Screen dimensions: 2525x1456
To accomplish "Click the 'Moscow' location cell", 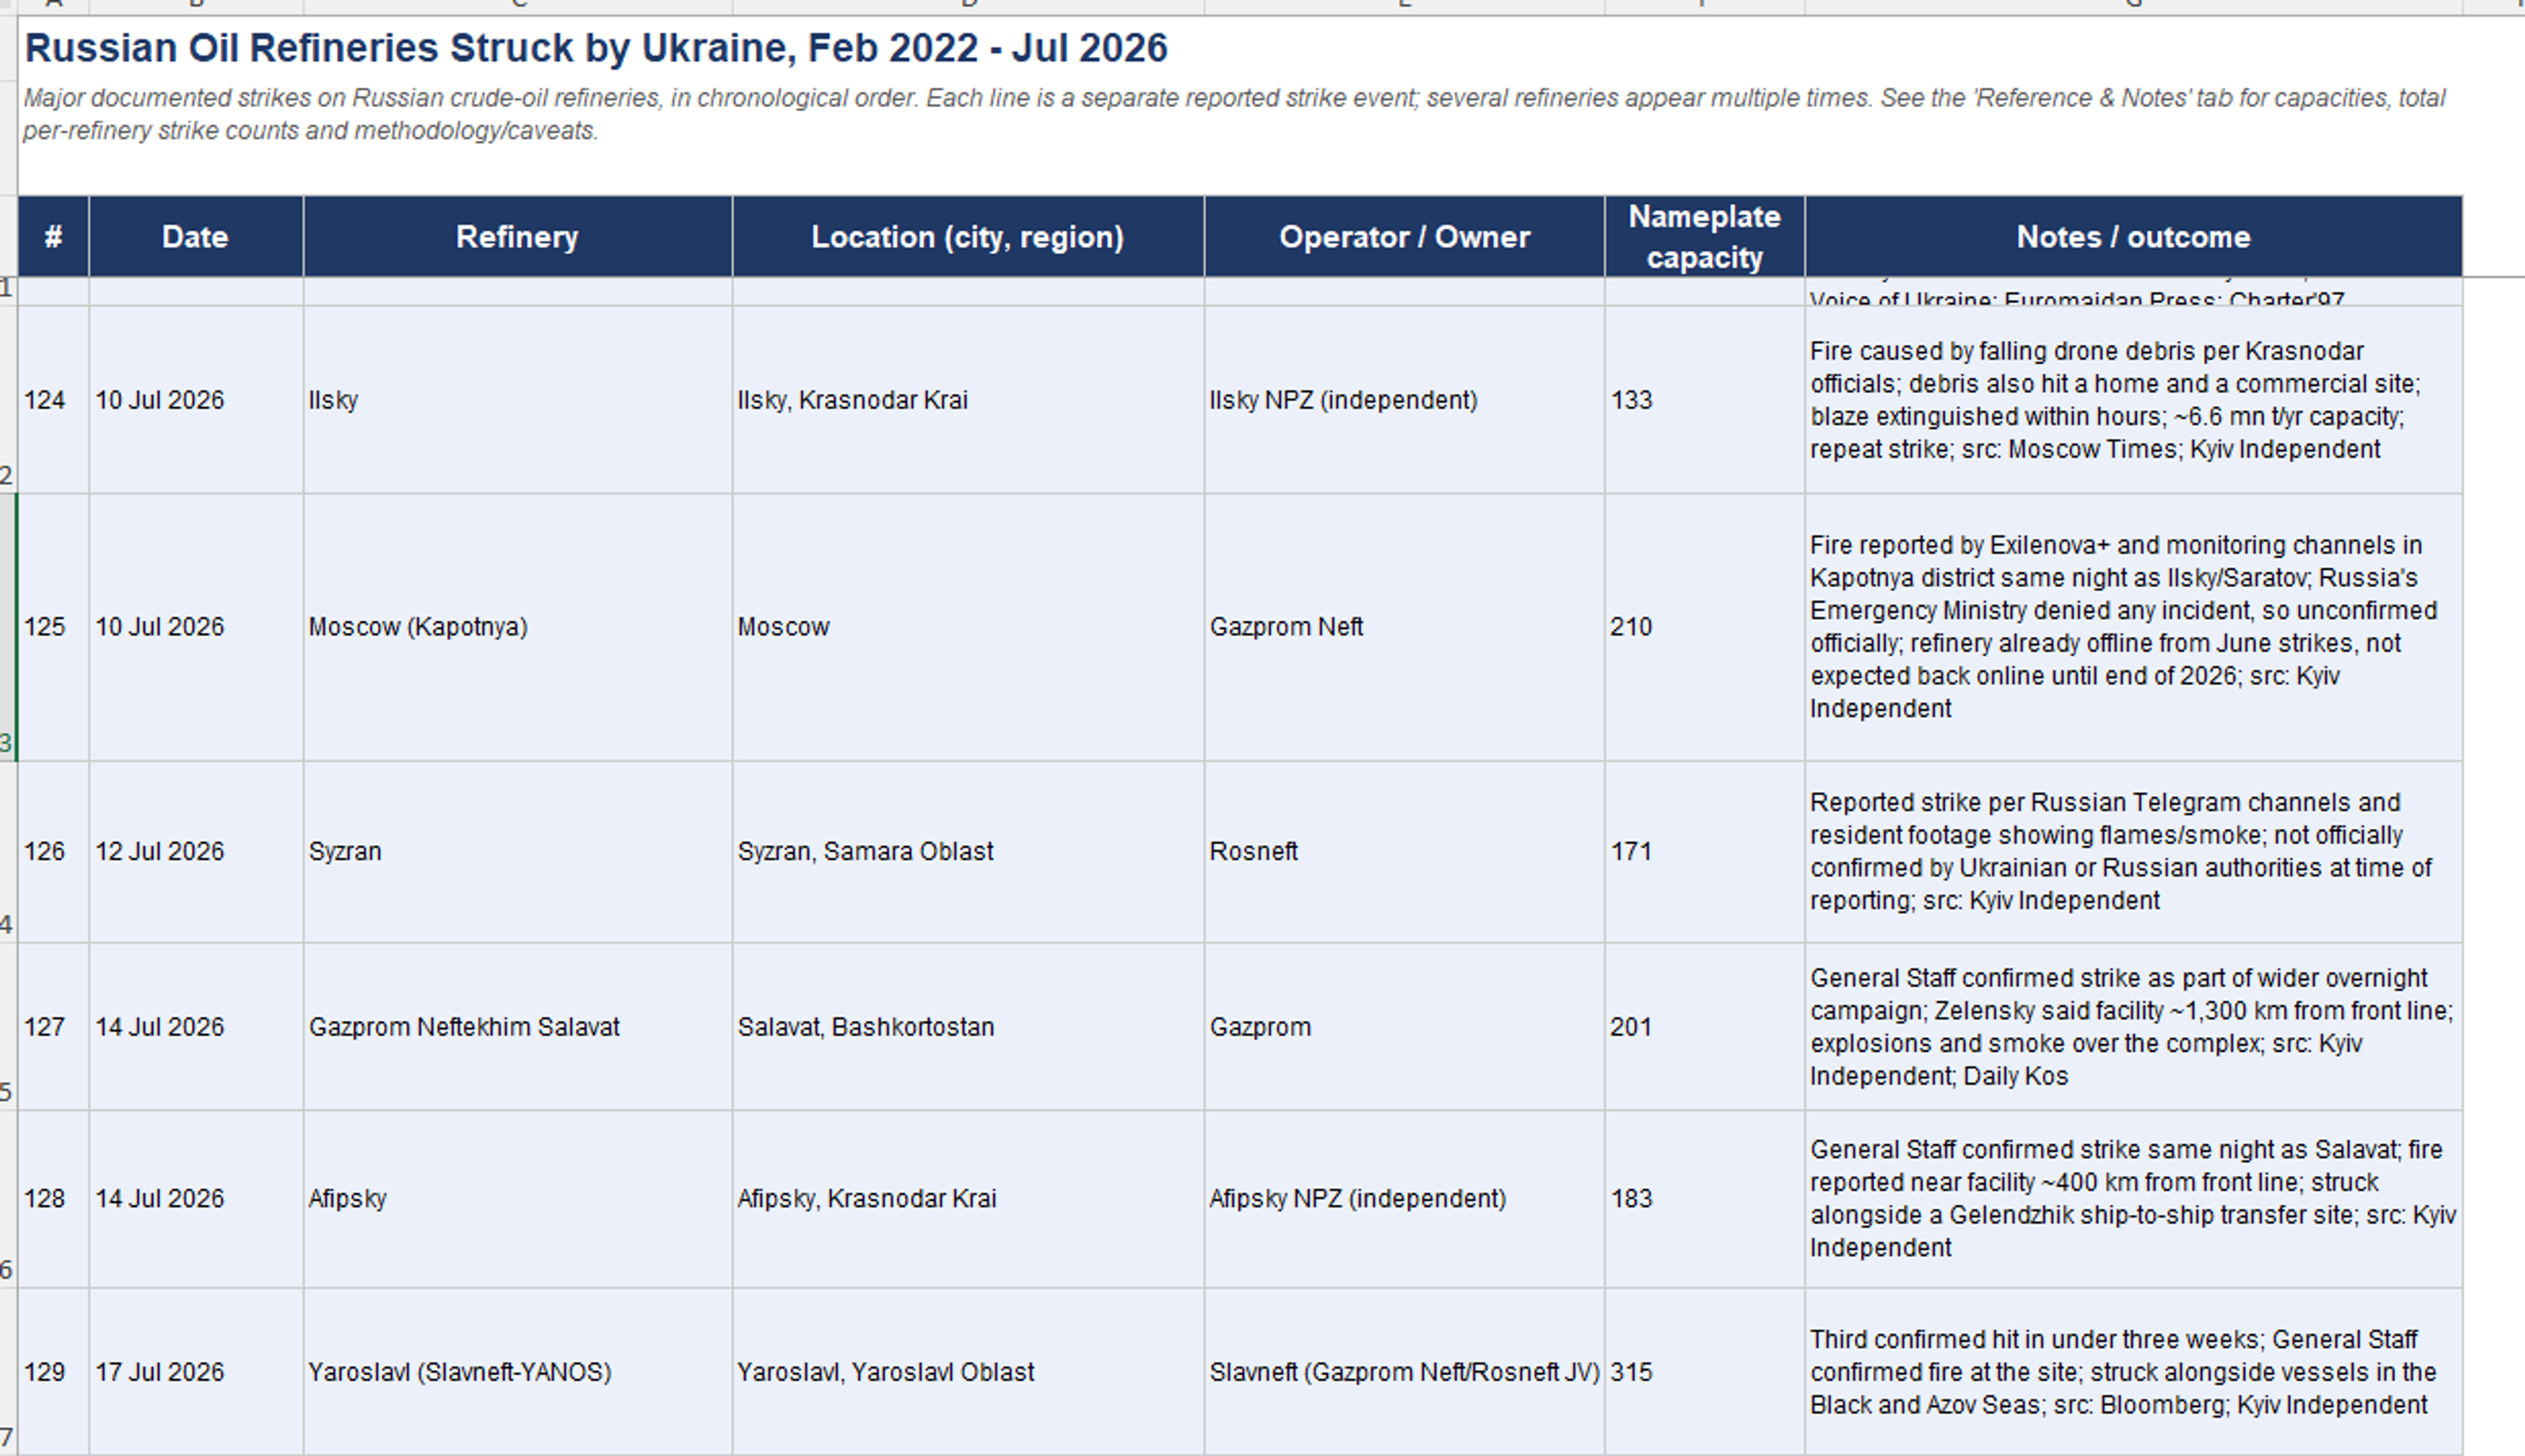I will point(968,627).
